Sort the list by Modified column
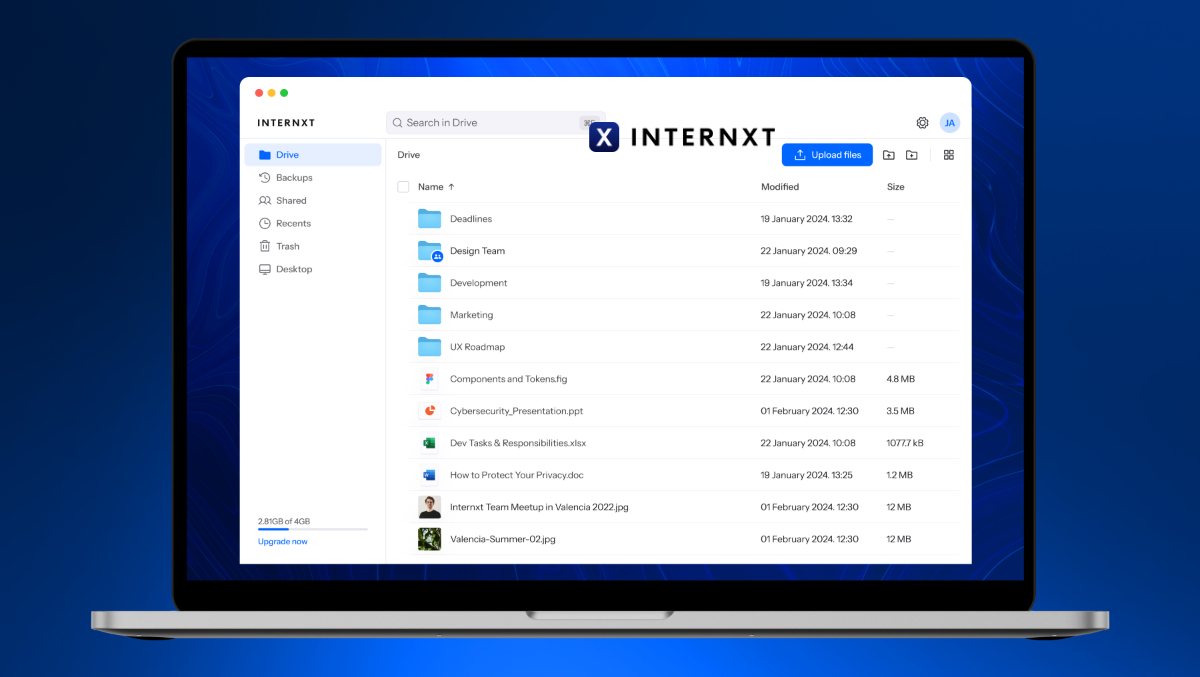Image resolution: width=1200 pixels, height=677 pixels. tap(779, 187)
